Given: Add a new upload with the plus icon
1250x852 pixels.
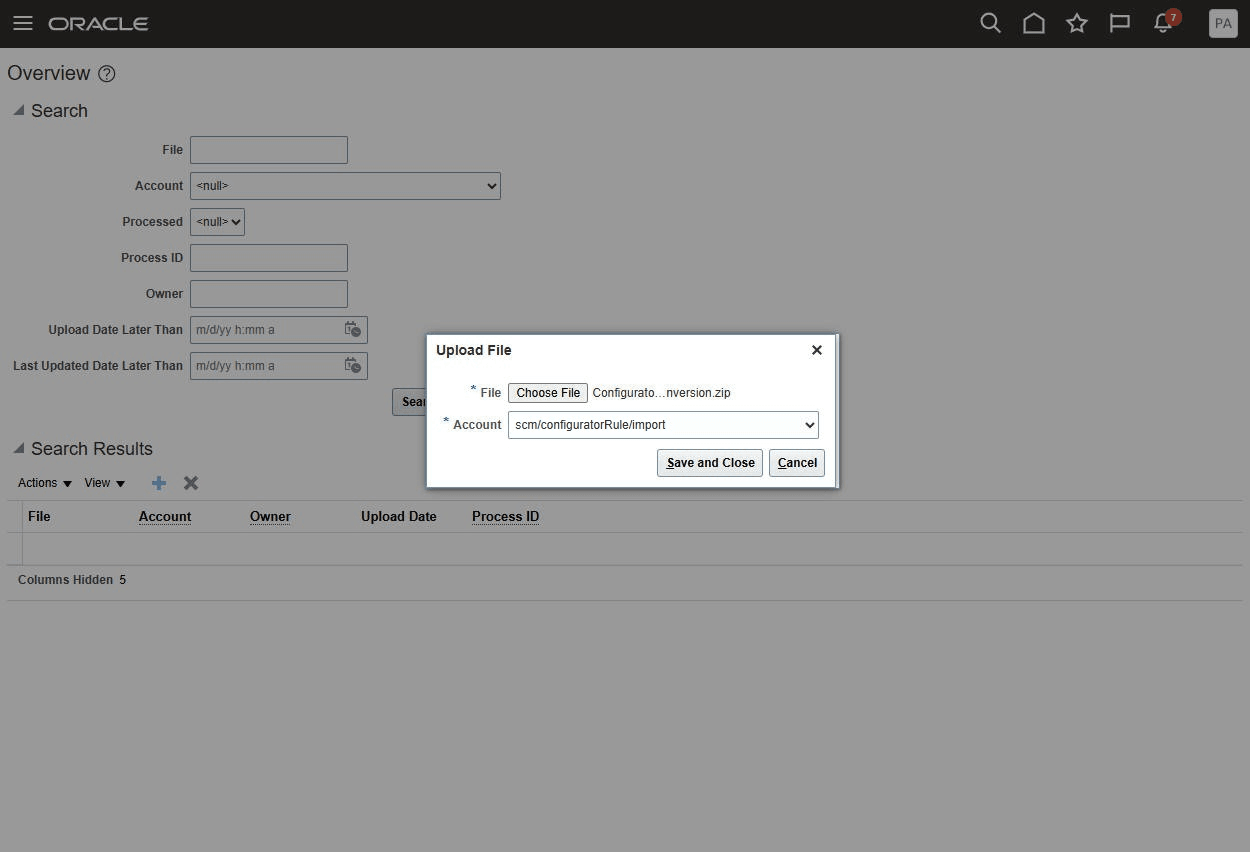Looking at the screenshot, I should [158, 483].
